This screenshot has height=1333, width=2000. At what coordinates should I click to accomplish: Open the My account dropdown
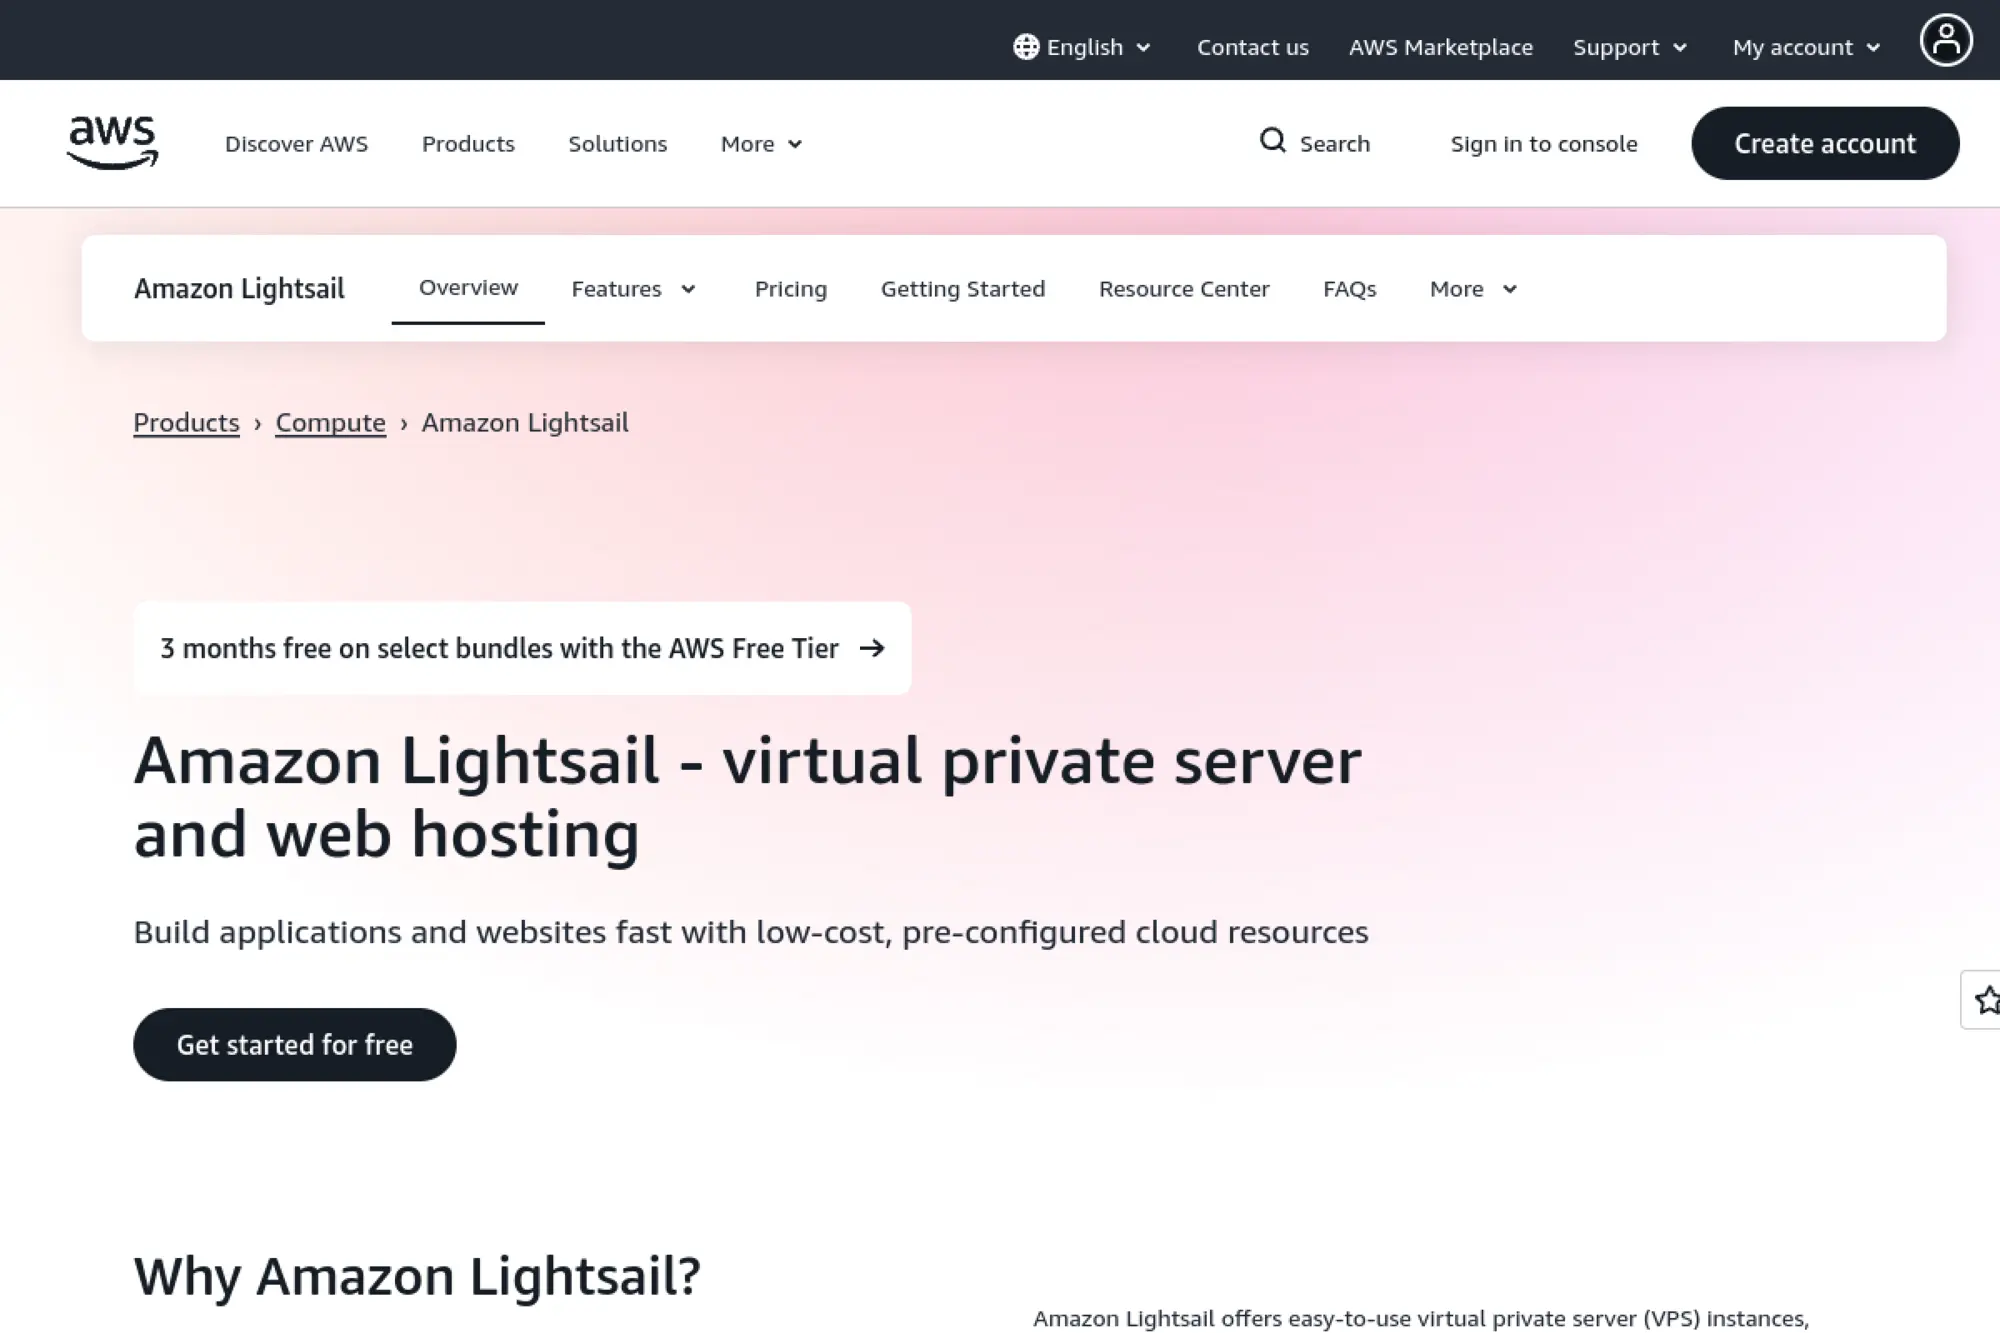1804,47
